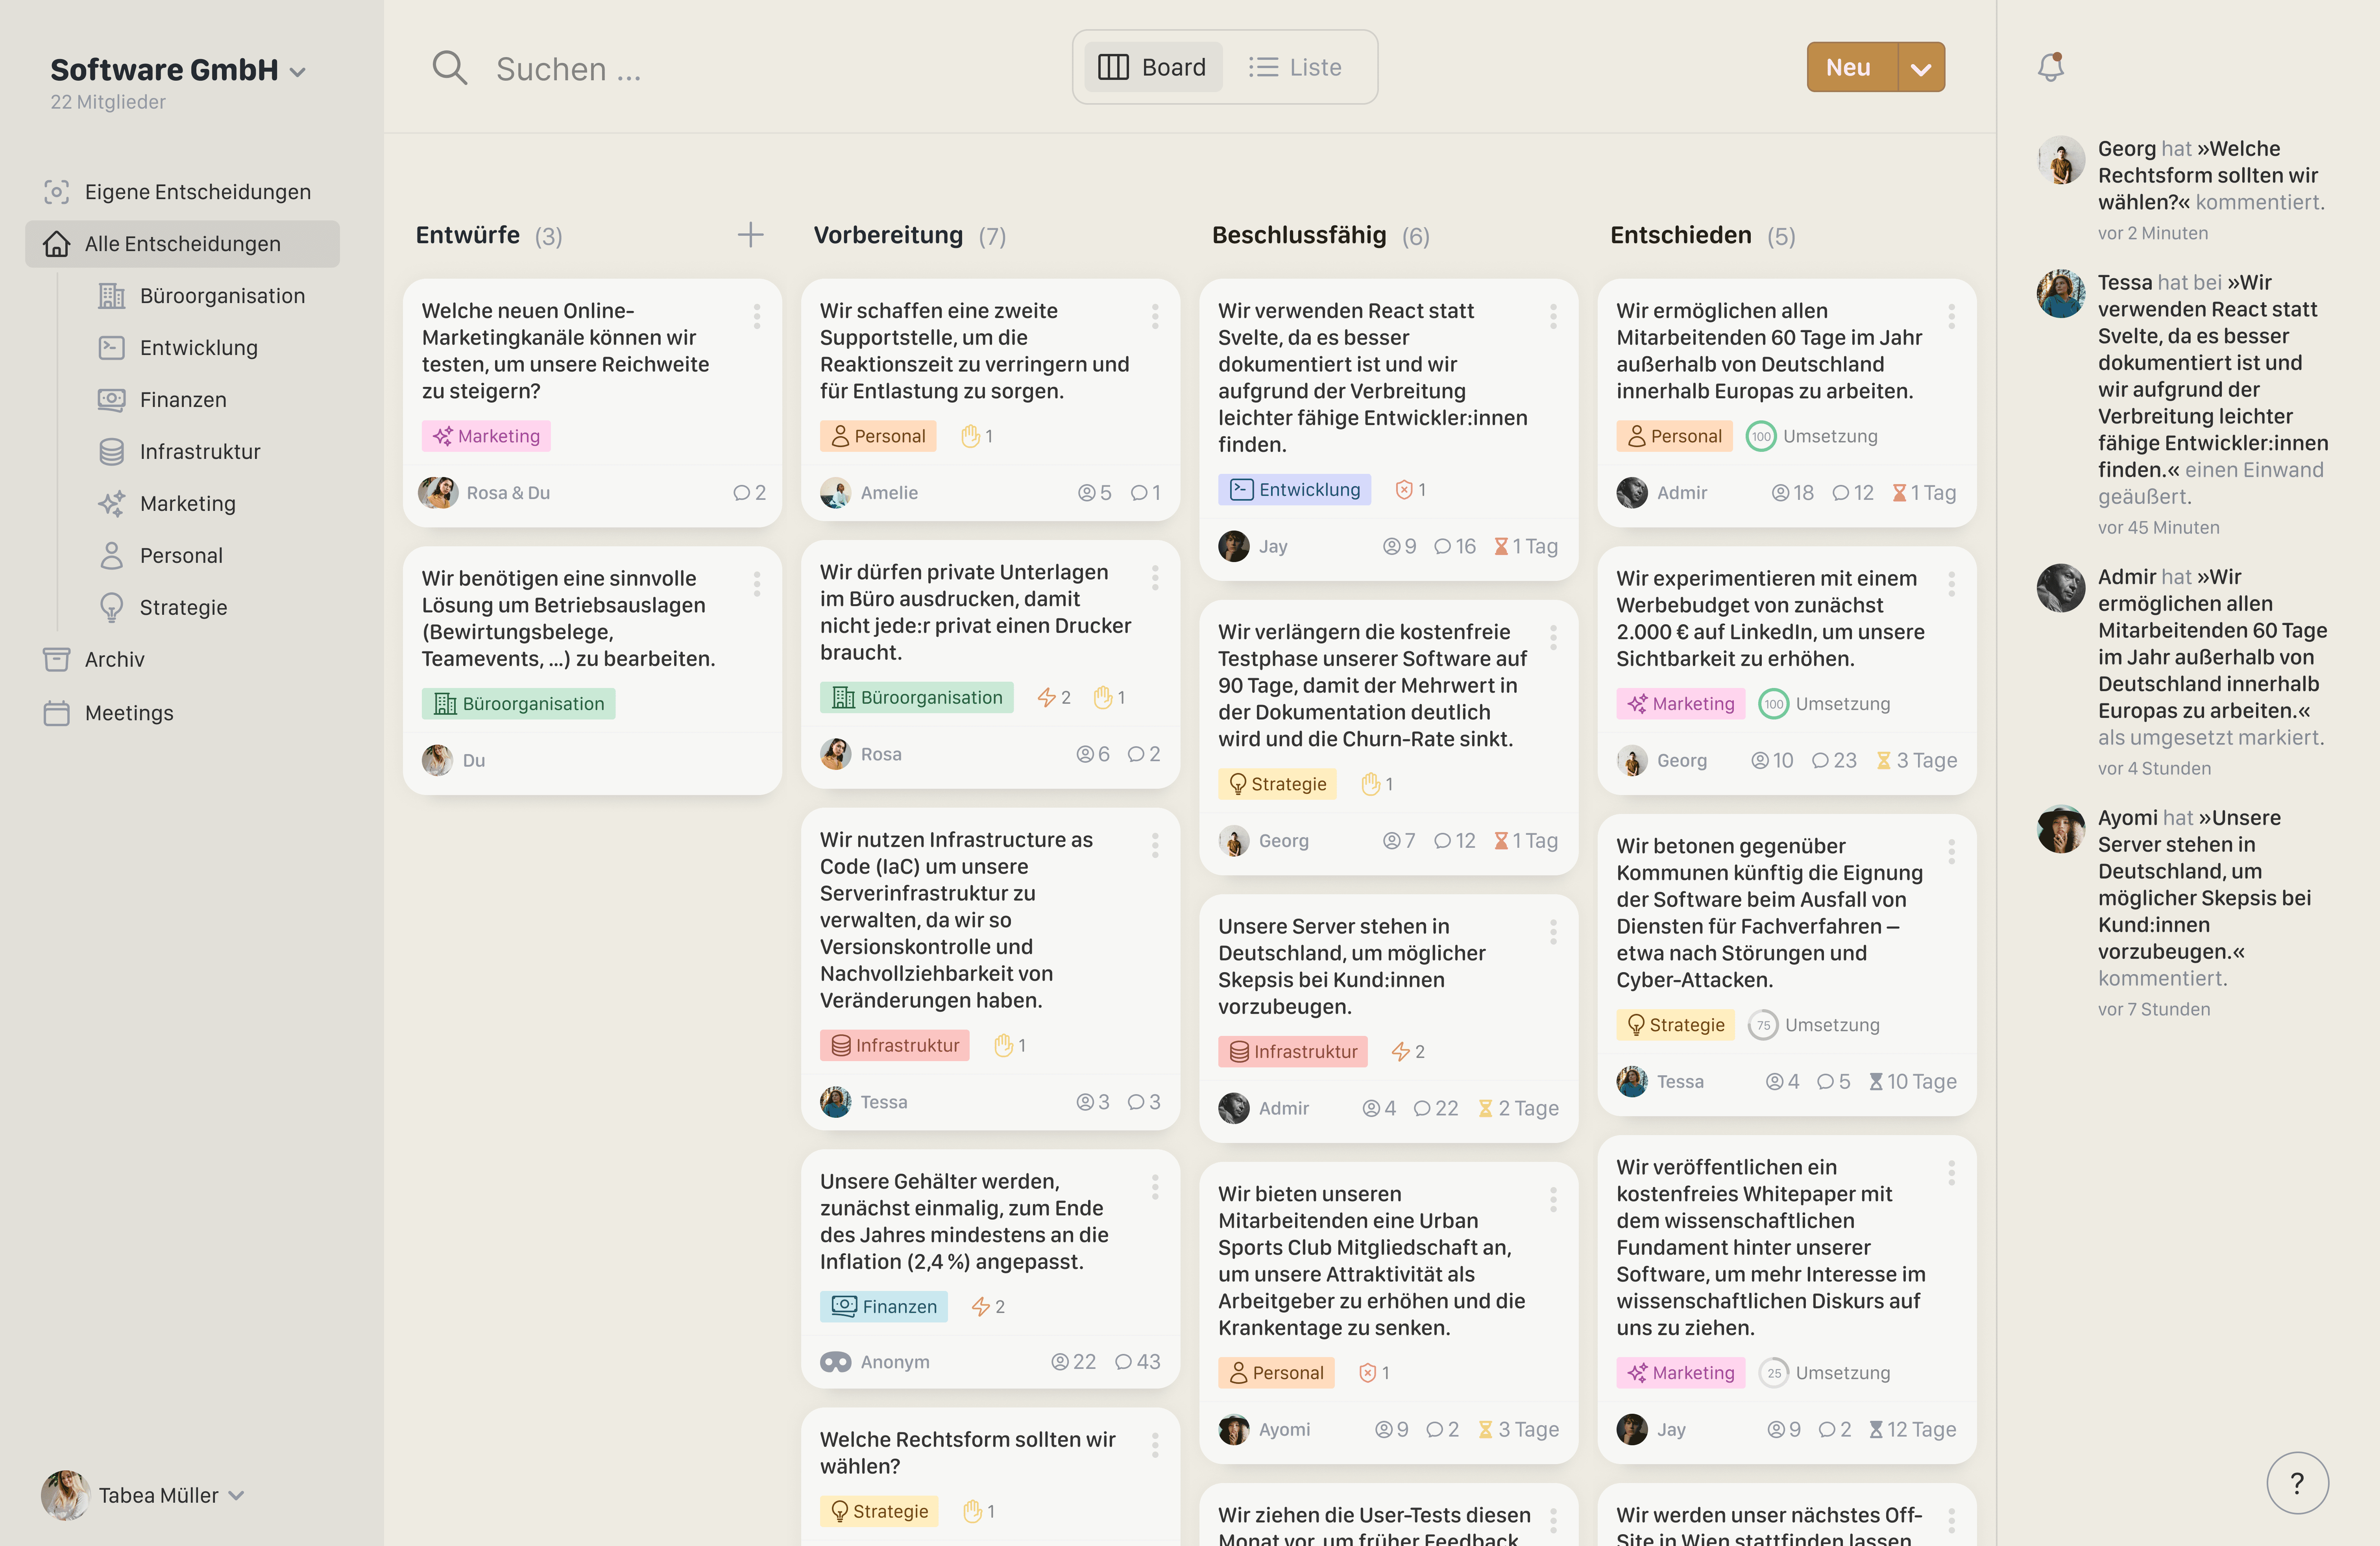This screenshot has height=1546, width=2380.
Task: Open options for the Infrastructure as Code card
Action: [x=1155, y=846]
